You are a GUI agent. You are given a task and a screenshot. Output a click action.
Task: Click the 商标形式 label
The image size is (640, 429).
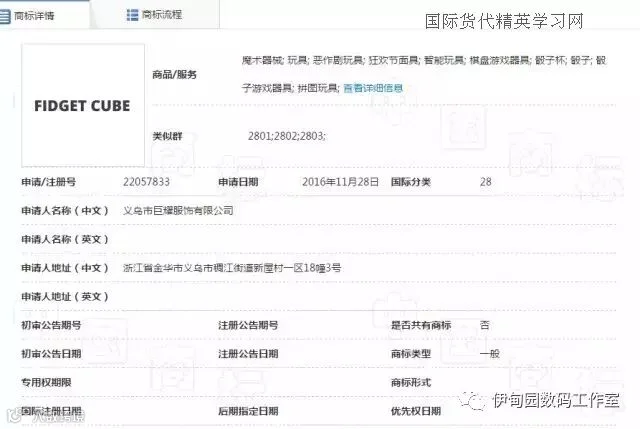click(x=411, y=382)
